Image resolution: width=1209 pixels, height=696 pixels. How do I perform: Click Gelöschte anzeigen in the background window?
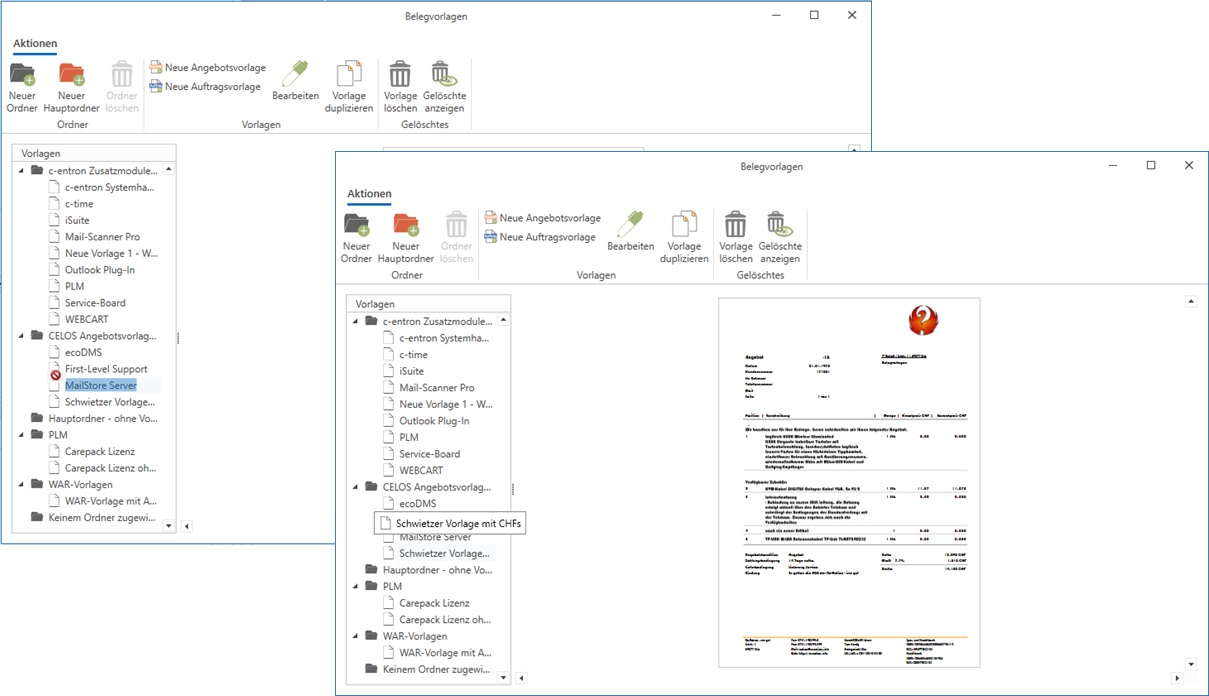pos(444,75)
